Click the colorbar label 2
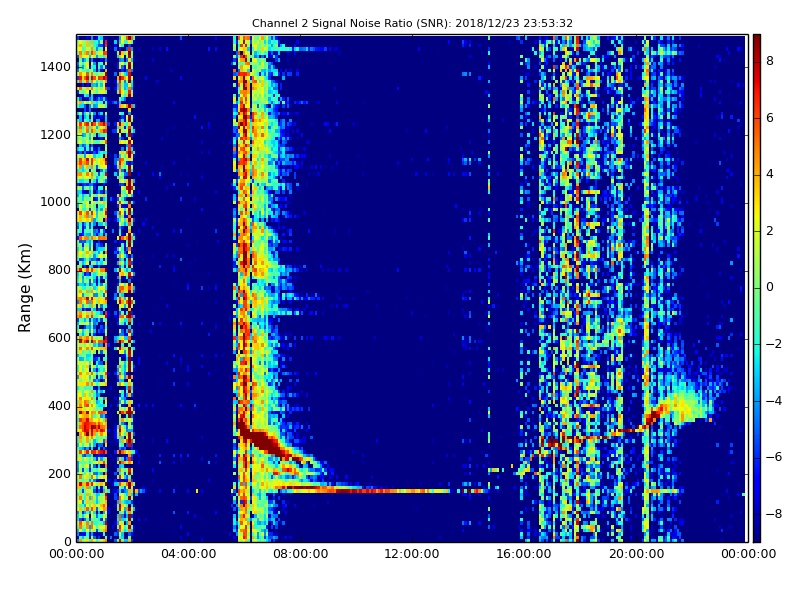This screenshot has height=600, width=800. [770, 231]
